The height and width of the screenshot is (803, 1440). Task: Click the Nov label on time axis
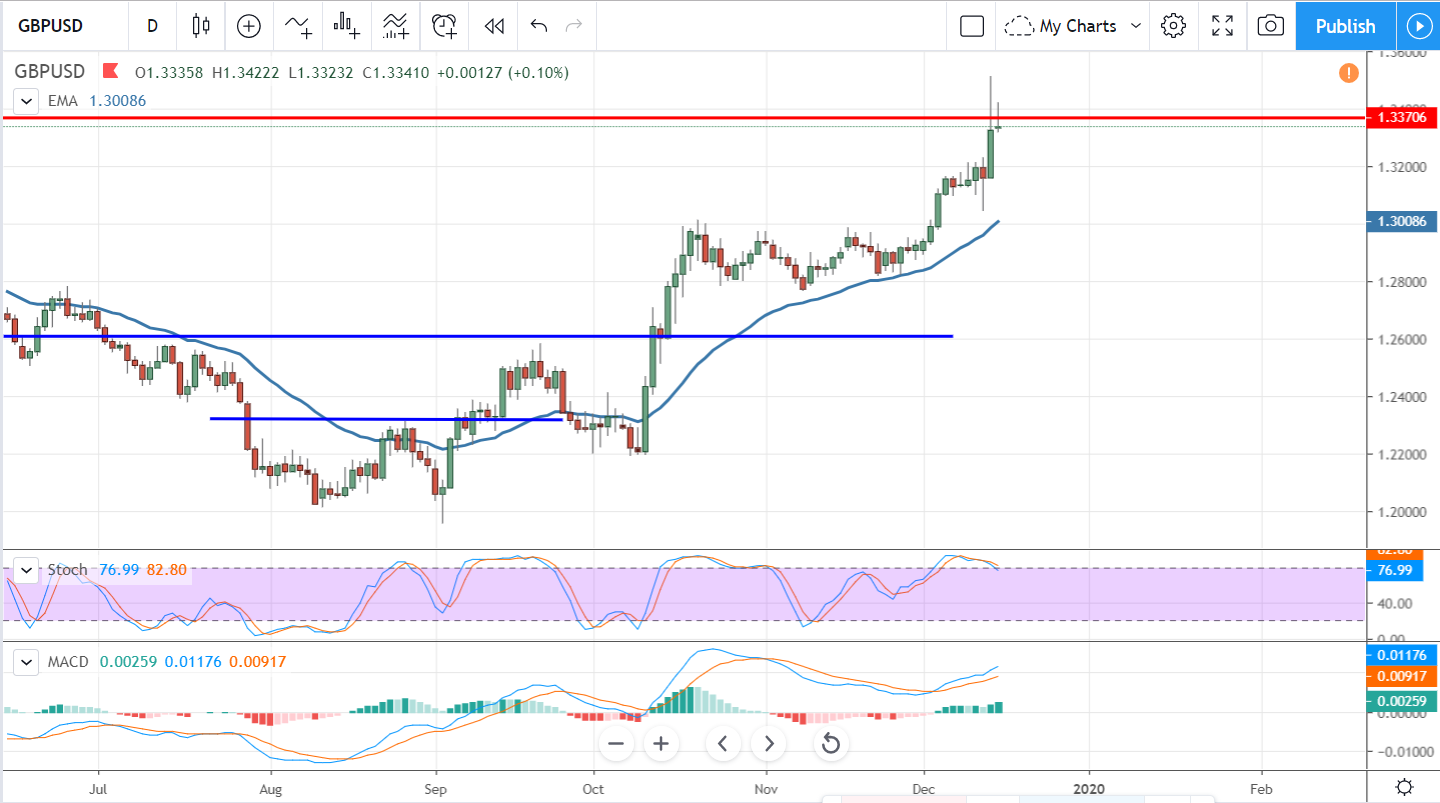point(766,787)
